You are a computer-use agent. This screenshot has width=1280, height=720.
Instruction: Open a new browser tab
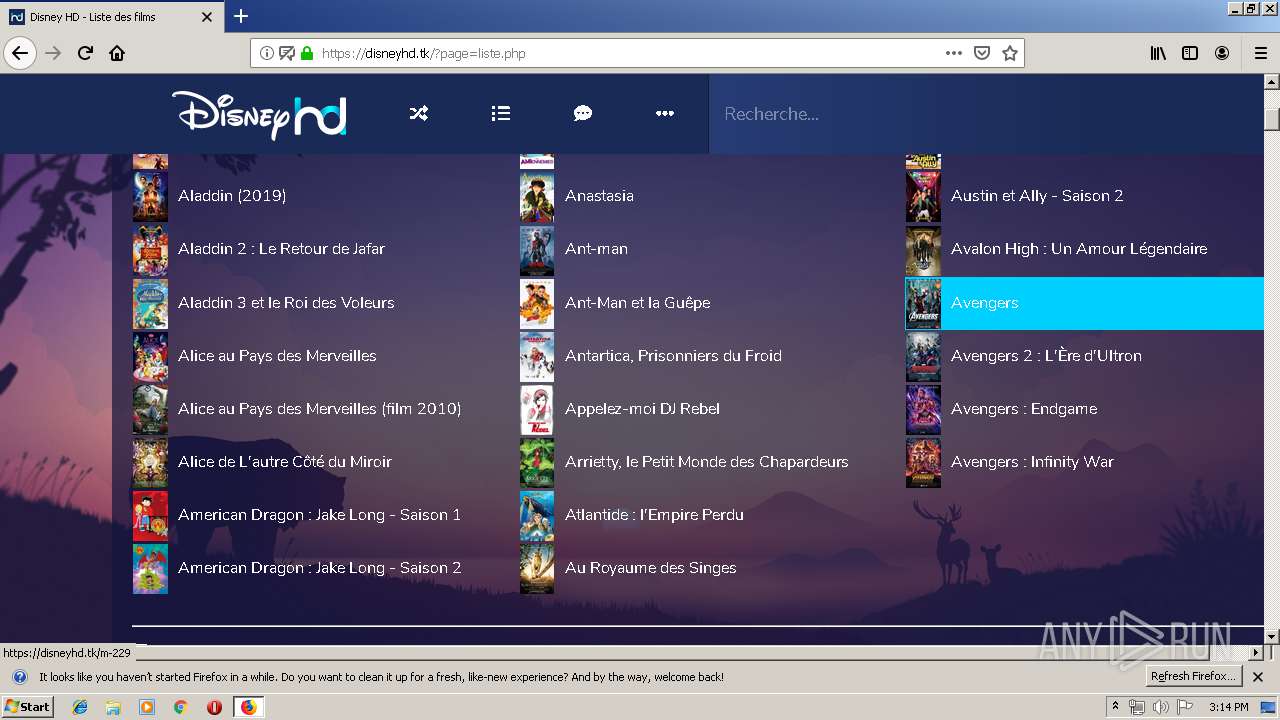[241, 16]
